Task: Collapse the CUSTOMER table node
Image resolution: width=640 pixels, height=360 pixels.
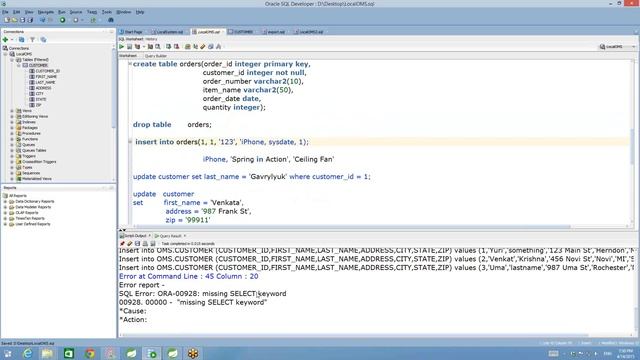Action: pyautogui.click(x=19, y=65)
